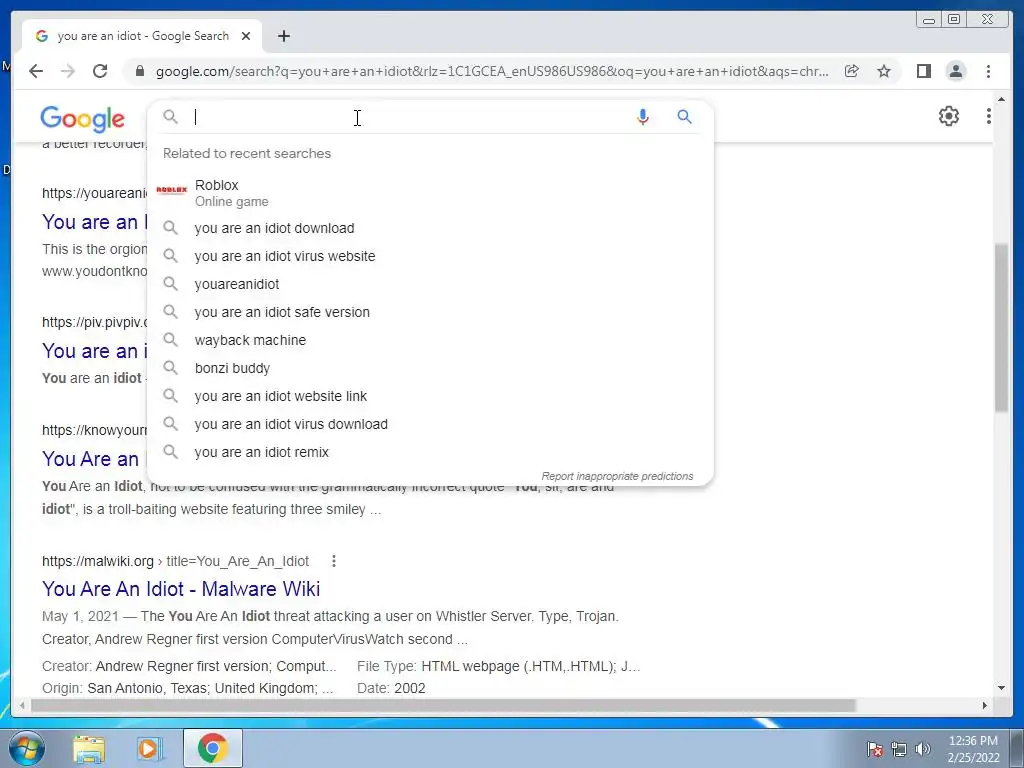Select 'you are an idiot remix' suggestion
1024x768 pixels.
pos(430,452)
